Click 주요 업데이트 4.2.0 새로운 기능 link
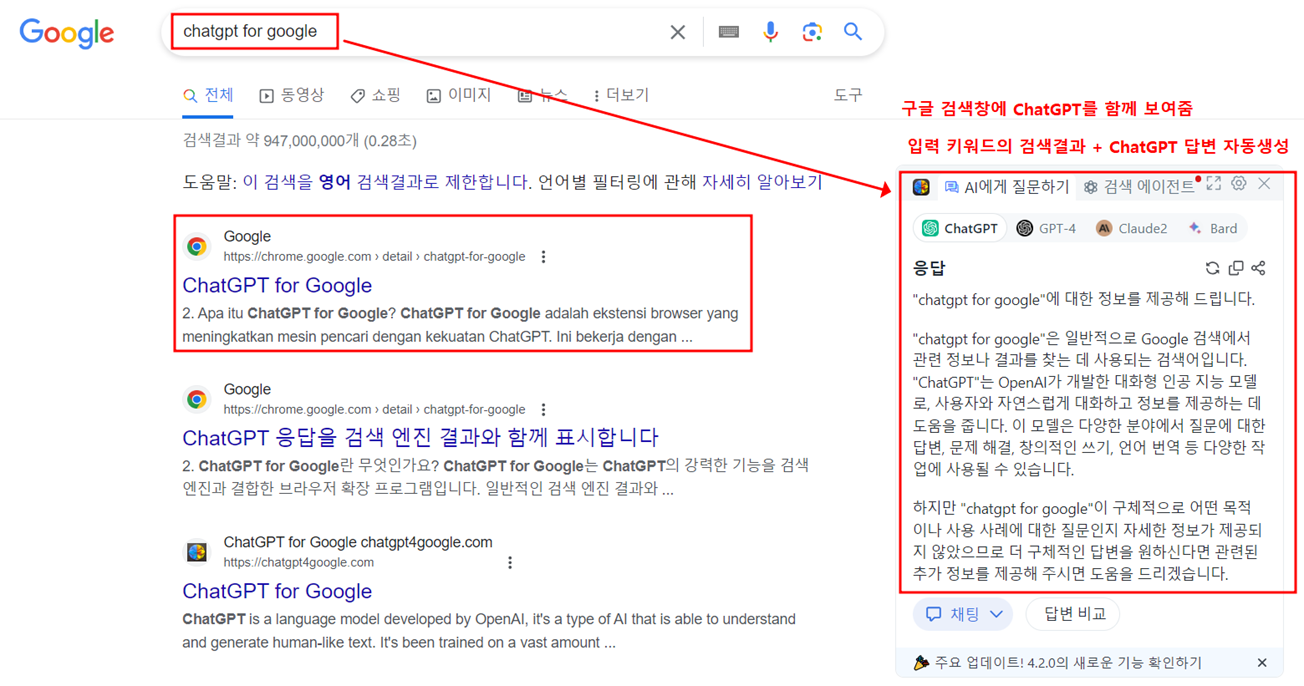 [1068, 663]
